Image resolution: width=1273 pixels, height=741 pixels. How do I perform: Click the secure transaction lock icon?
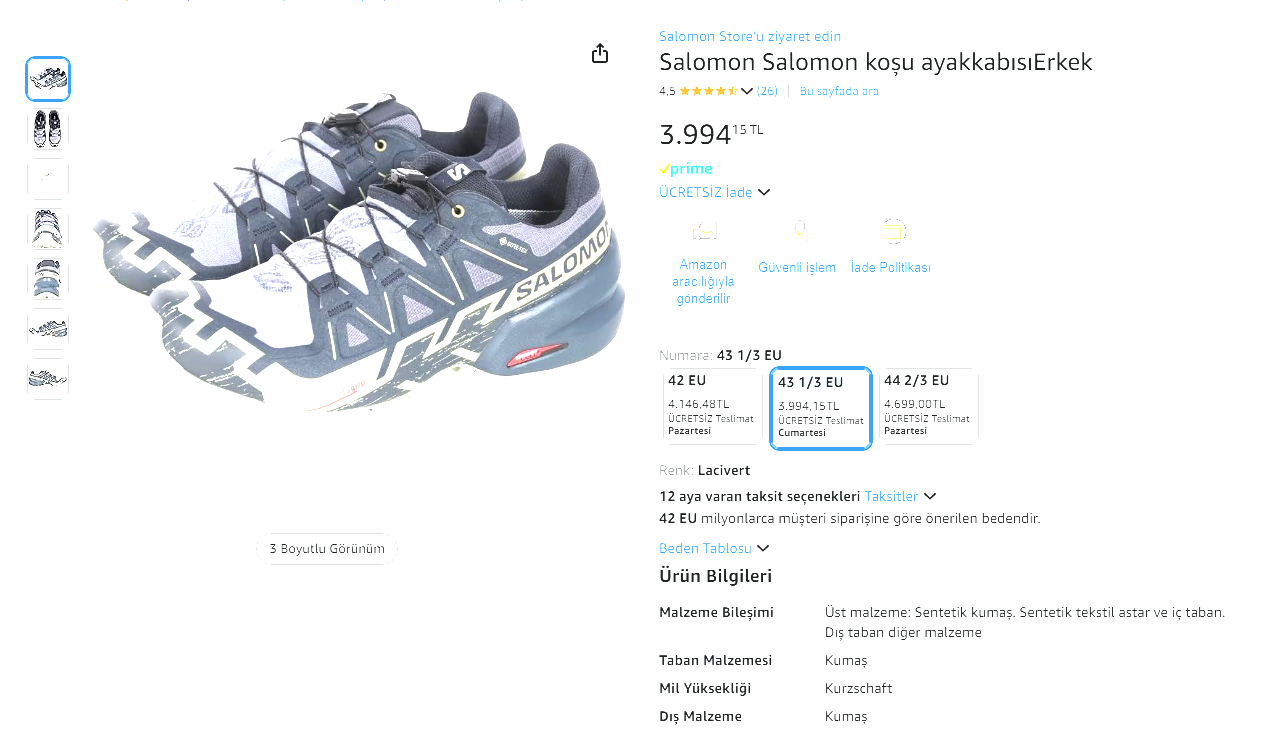pyautogui.click(x=798, y=231)
